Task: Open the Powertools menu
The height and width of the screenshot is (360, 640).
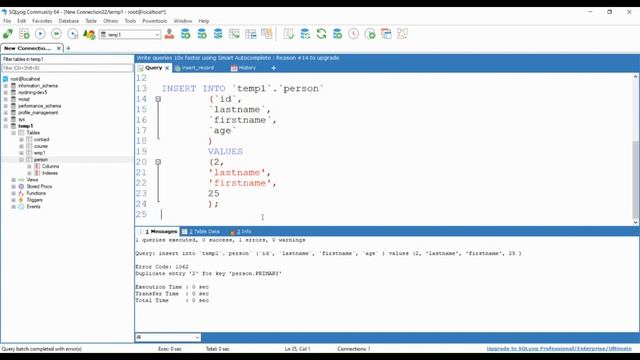Action: (x=155, y=21)
